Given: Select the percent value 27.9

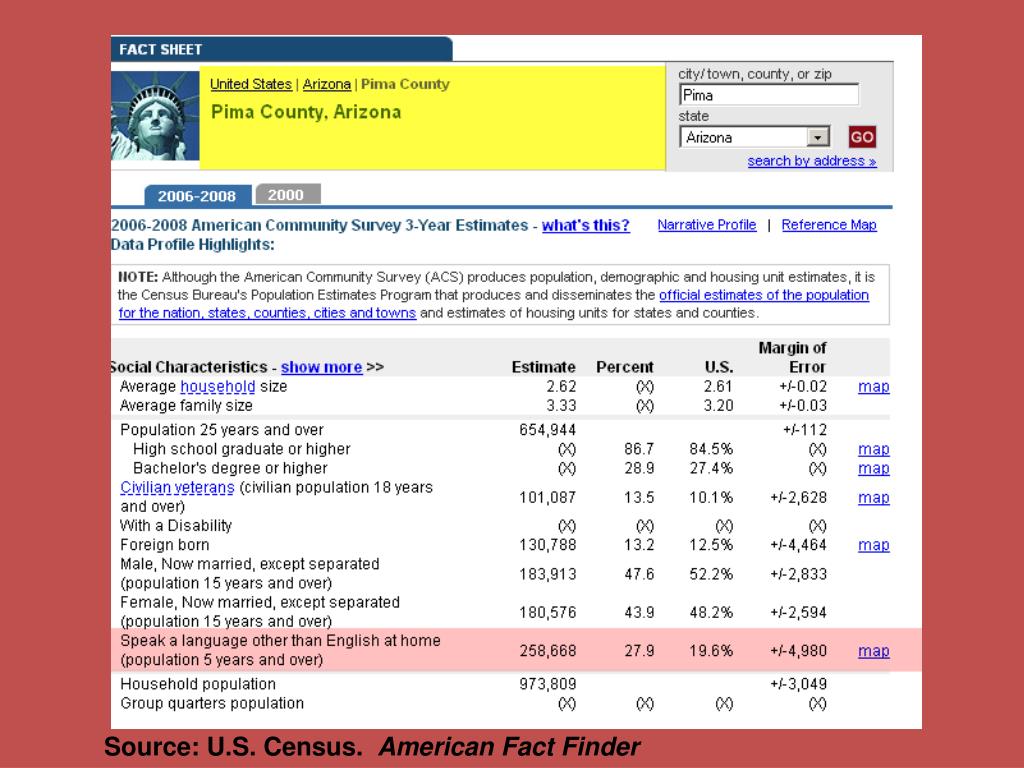Looking at the screenshot, I should [x=639, y=651].
